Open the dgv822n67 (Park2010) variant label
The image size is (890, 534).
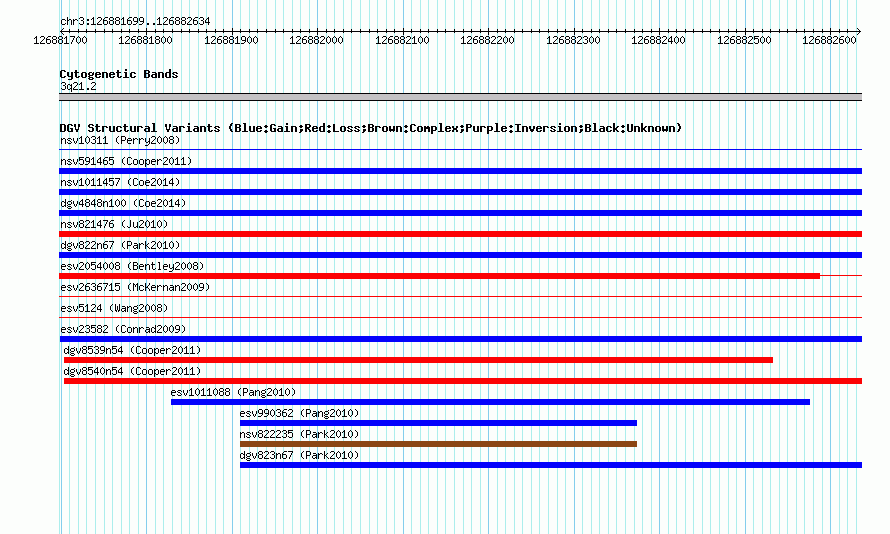pyautogui.click(x=120, y=245)
